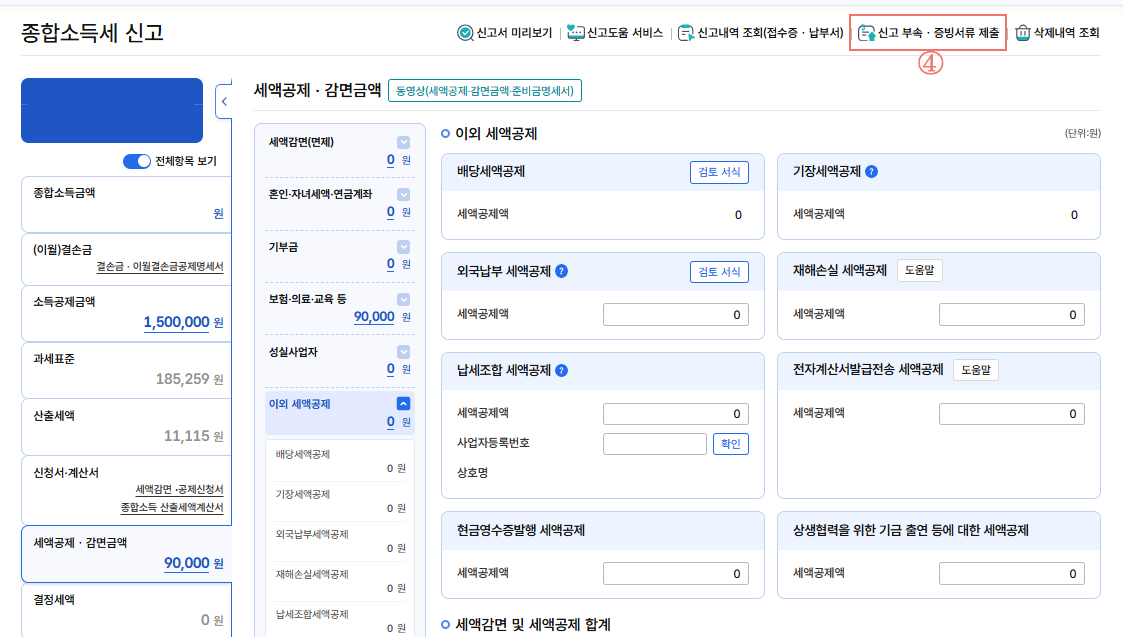Open 결손금·이월결손금공제명세서 link
Screen dimensions: 1123x637
coord(160,267)
